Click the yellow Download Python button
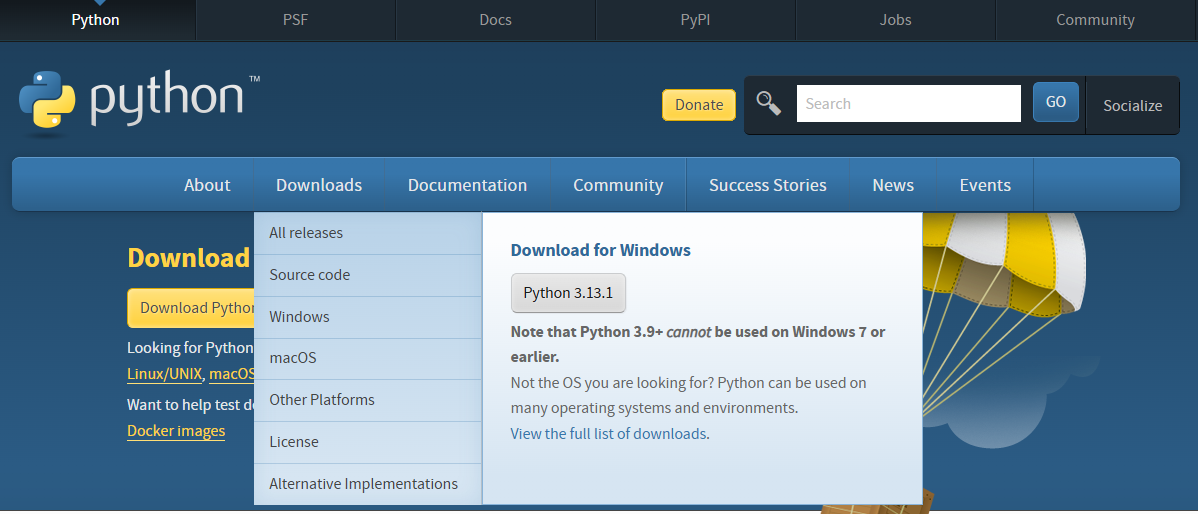This screenshot has height=514, width=1198. pyautogui.click(x=191, y=308)
